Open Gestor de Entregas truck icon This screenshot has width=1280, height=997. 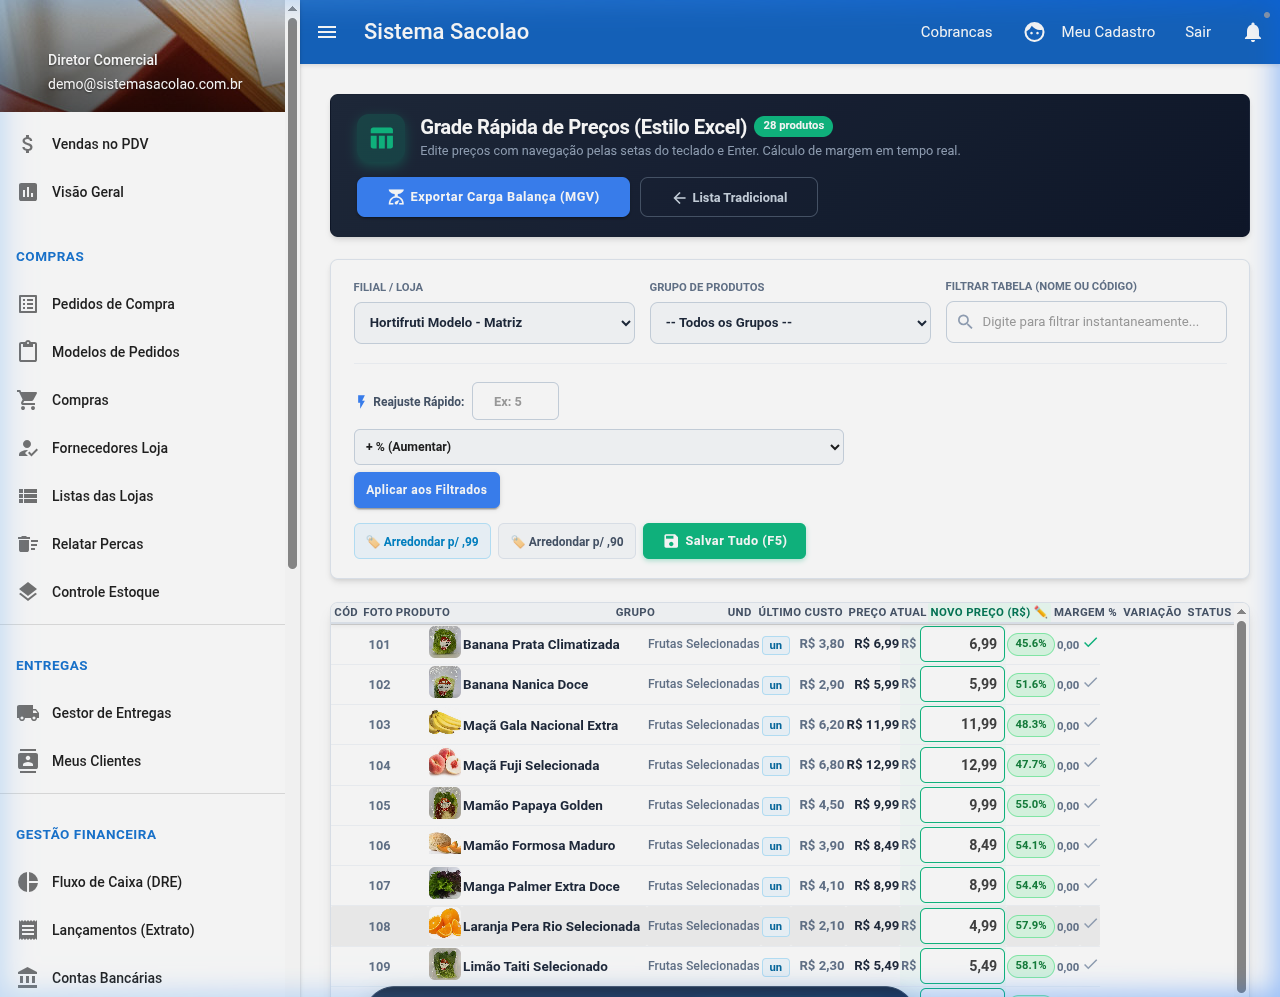pyautogui.click(x=28, y=713)
